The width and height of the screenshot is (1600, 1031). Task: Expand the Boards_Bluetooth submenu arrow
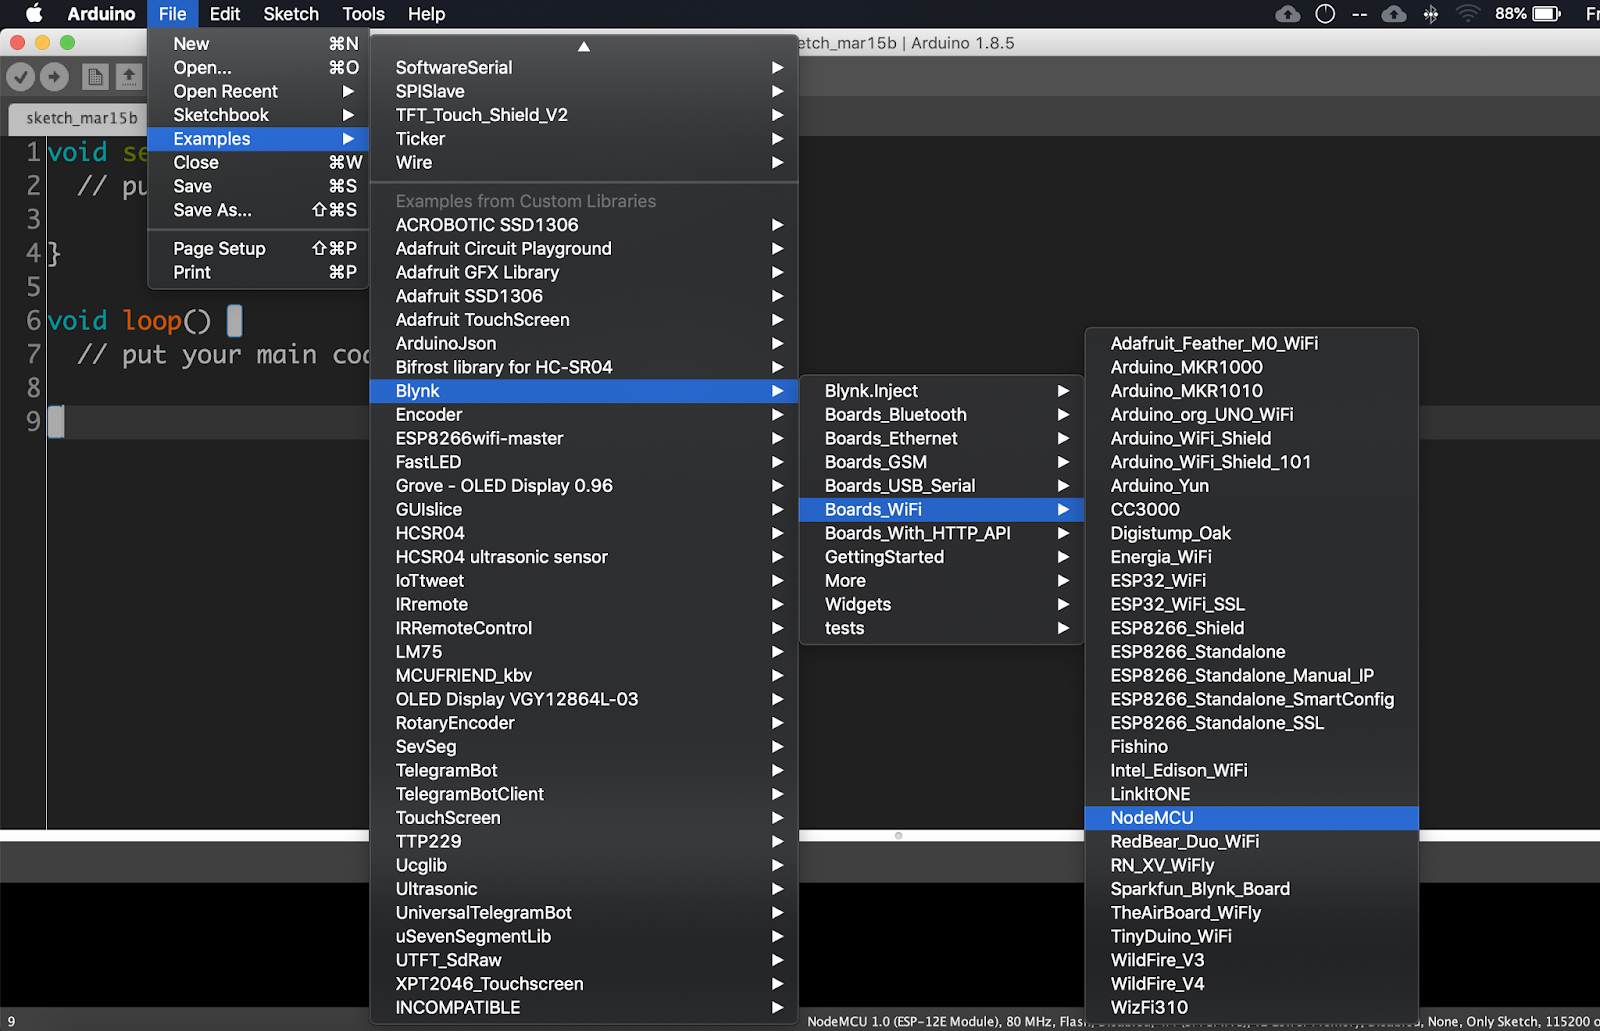[x=1063, y=415]
